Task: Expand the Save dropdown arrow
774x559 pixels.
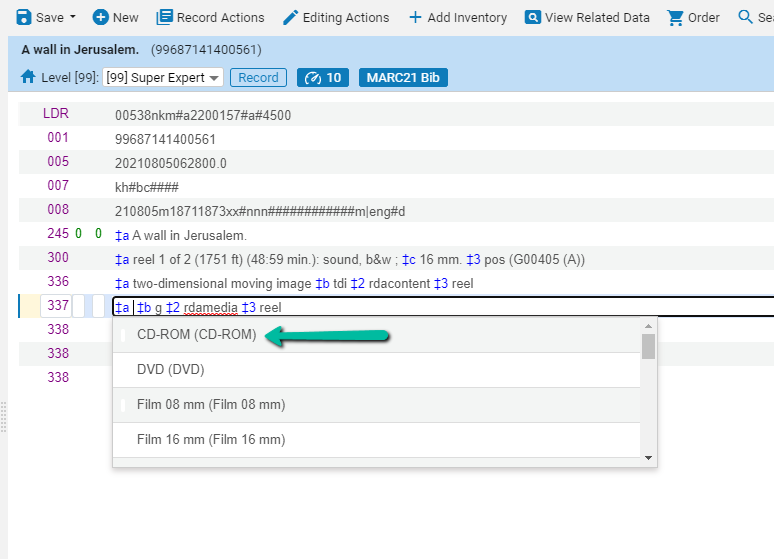Action: click(x=73, y=17)
